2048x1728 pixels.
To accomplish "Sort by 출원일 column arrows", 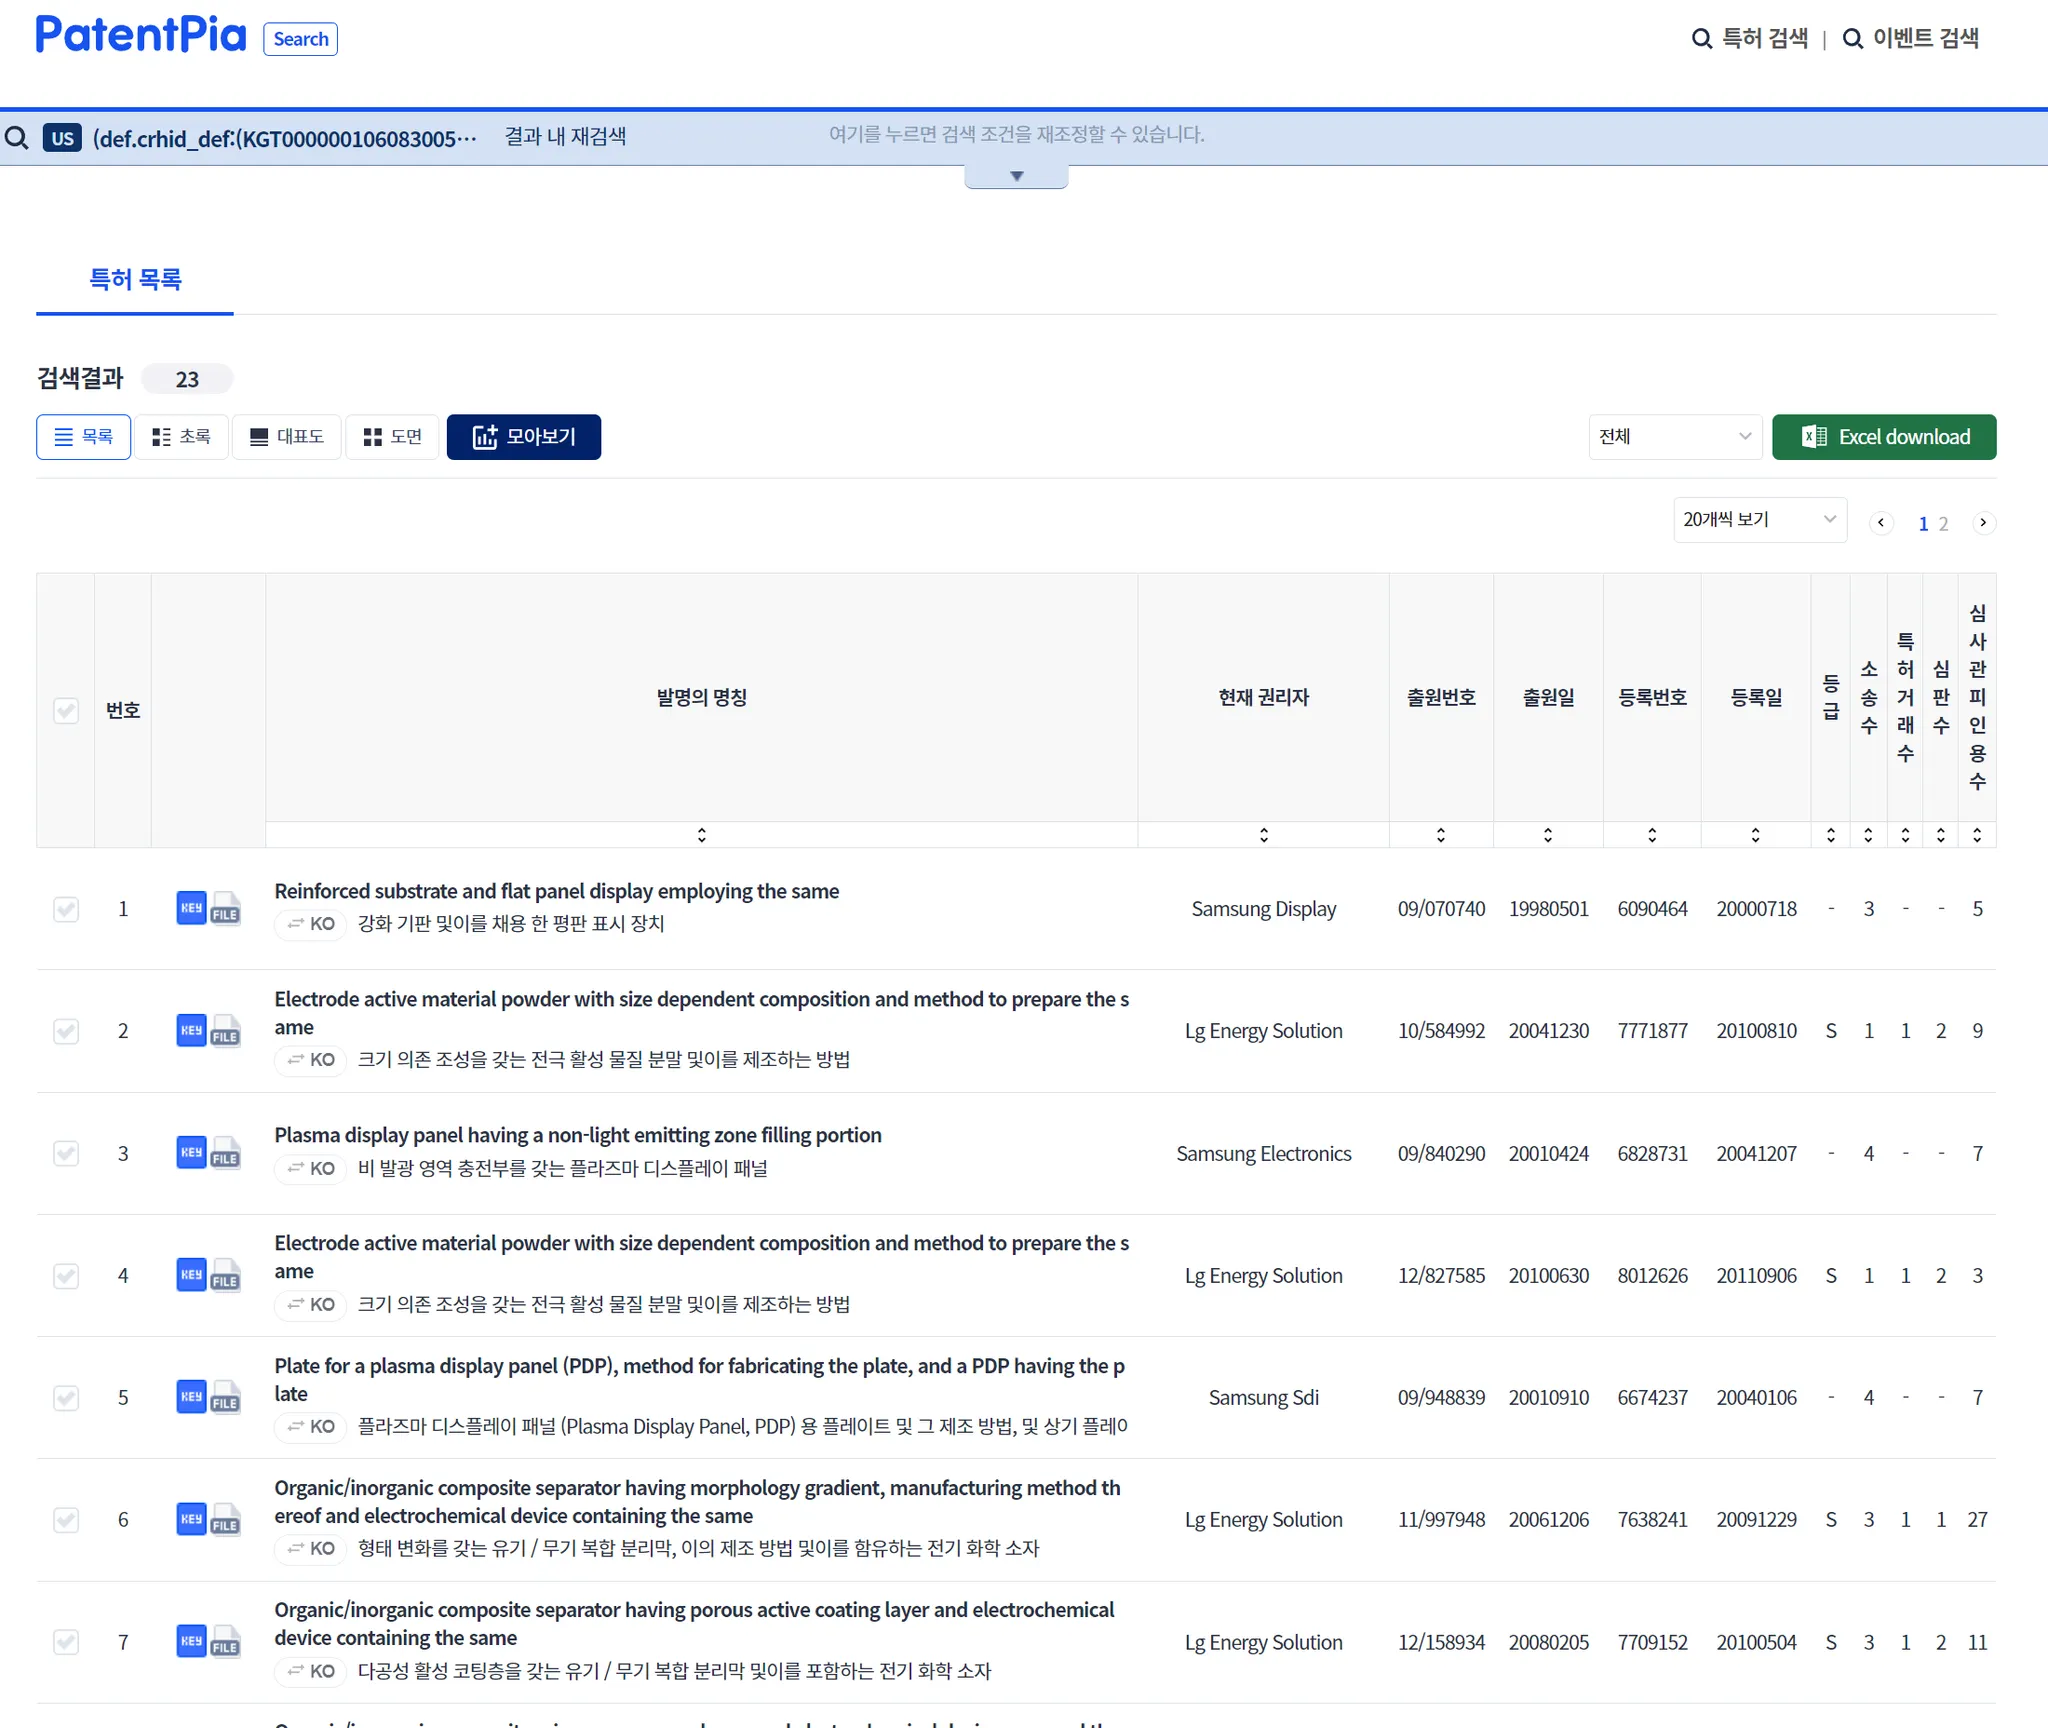I will [x=1548, y=835].
